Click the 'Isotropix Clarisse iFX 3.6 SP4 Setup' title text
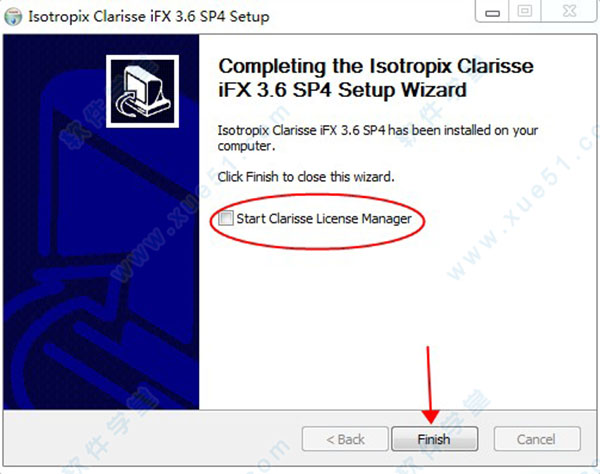Screen dimensions: 600x474 [x=149, y=17]
